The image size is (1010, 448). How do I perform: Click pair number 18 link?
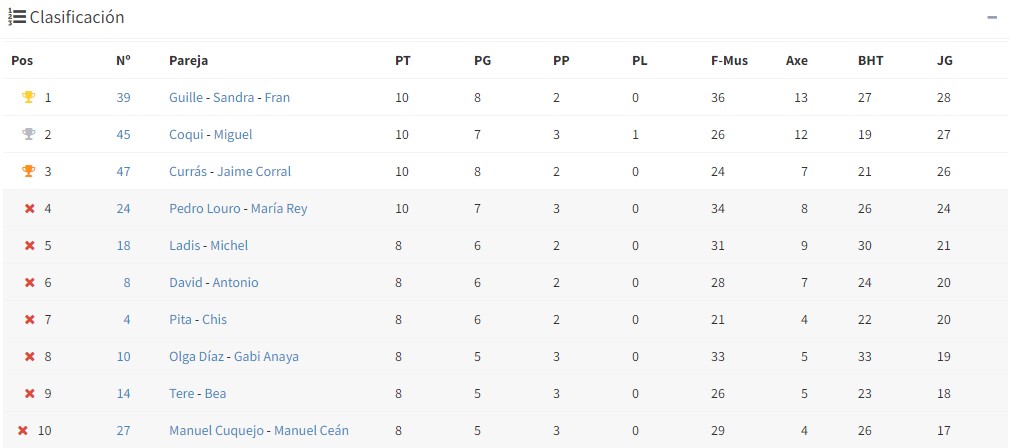[x=123, y=246]
